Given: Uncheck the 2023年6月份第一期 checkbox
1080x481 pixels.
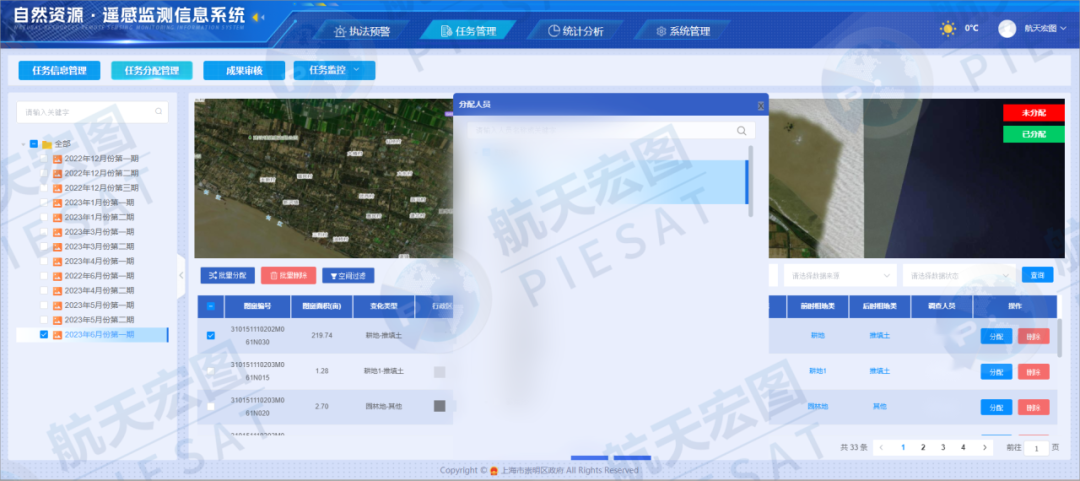Looking at the screenshot, I should tap(44, 335).
